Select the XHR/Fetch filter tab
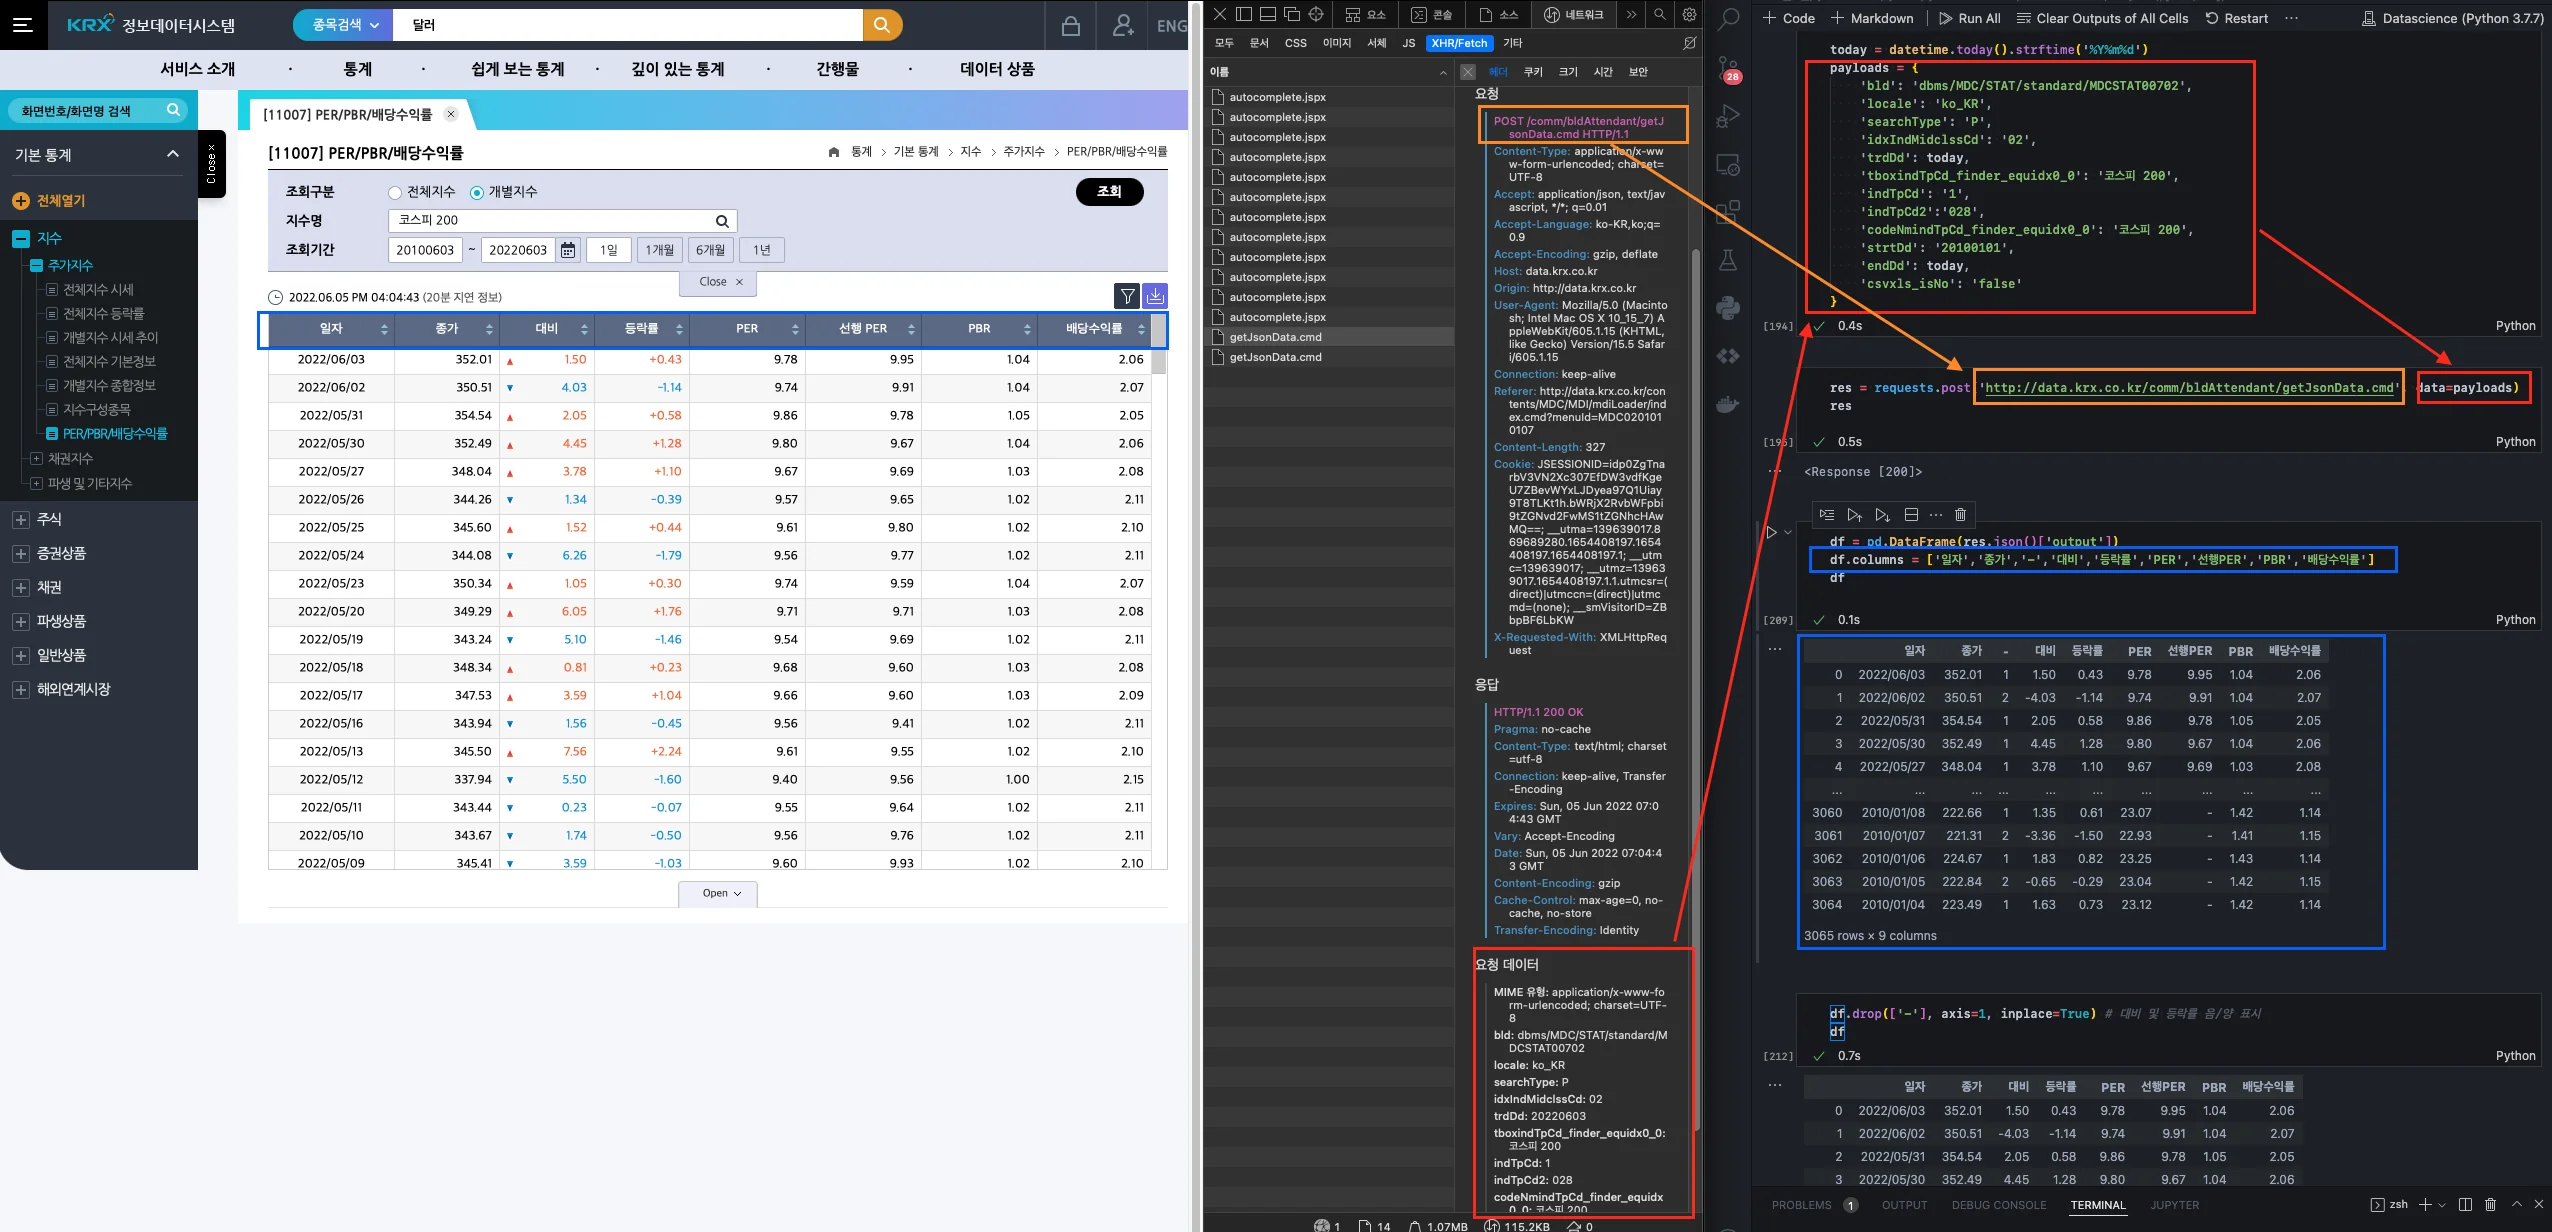The image size is (2552, 1232). pyautogui.click(x=1459, y=43)
